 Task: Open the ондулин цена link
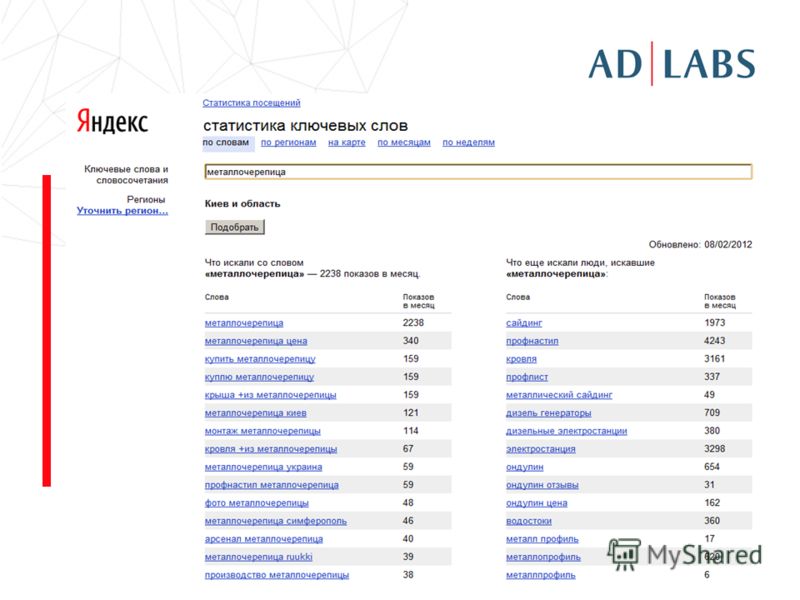[537, 503]
